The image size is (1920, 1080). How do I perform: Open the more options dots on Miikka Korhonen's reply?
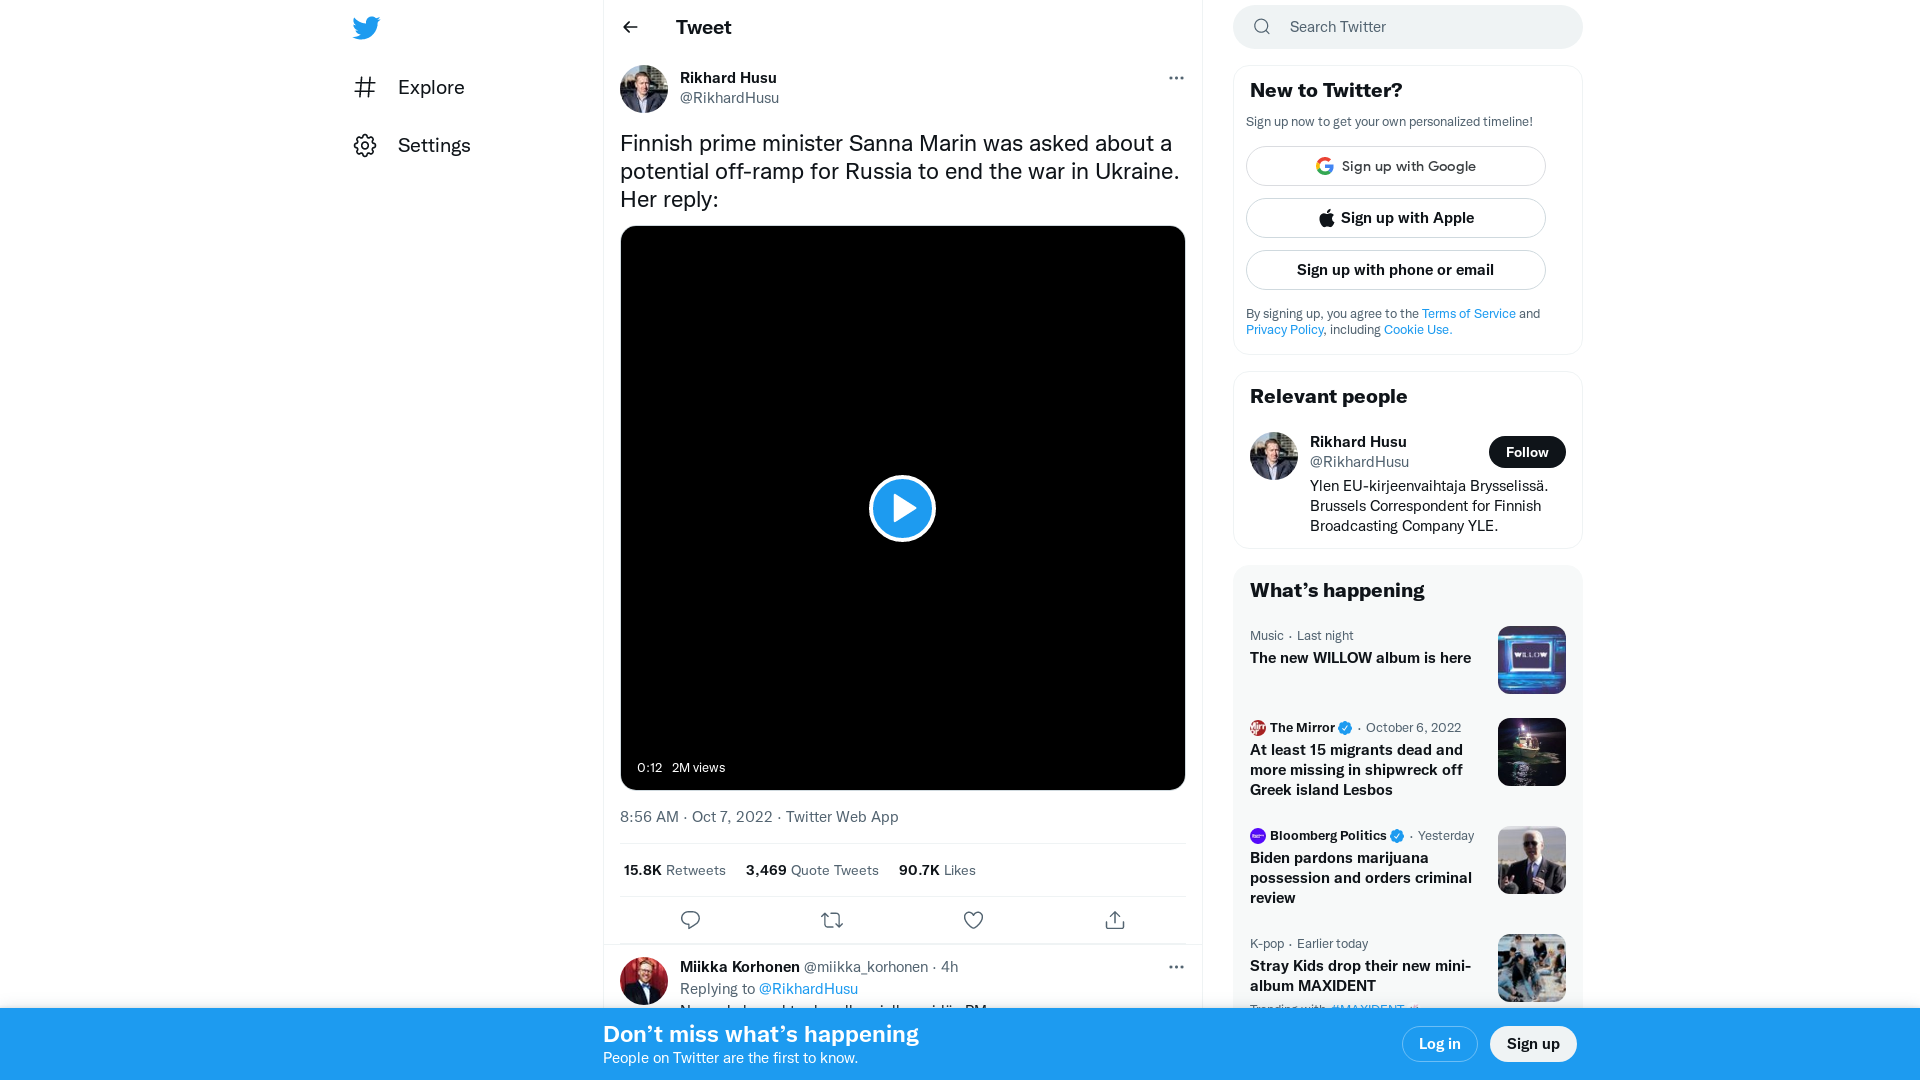pyautogui.click(x=1176, y=967)
